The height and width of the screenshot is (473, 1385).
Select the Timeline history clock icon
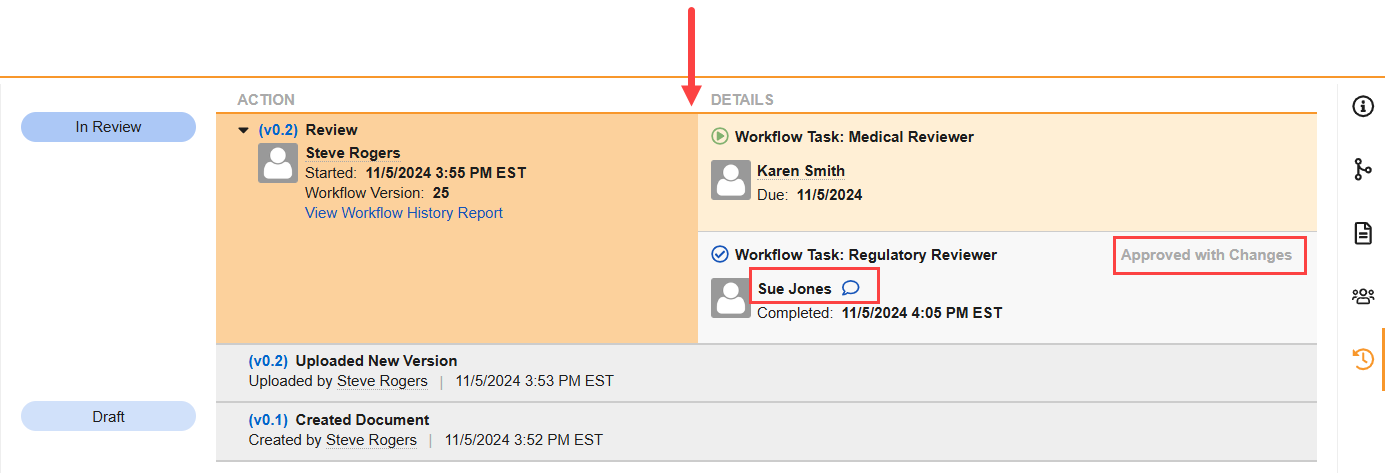coord(1362,359)
